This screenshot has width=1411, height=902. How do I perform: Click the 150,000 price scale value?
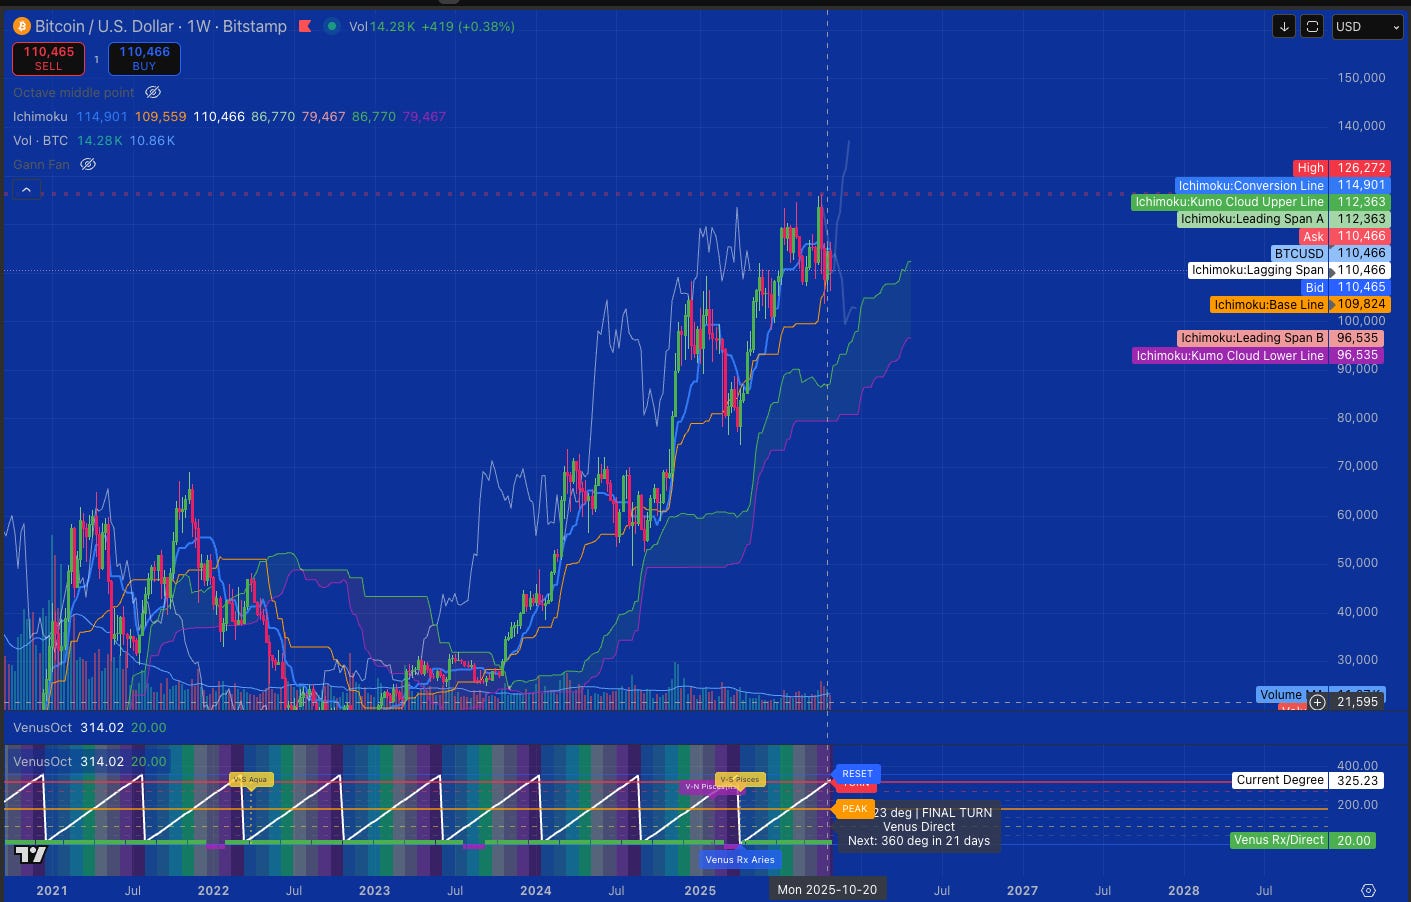pos(1361,77)
